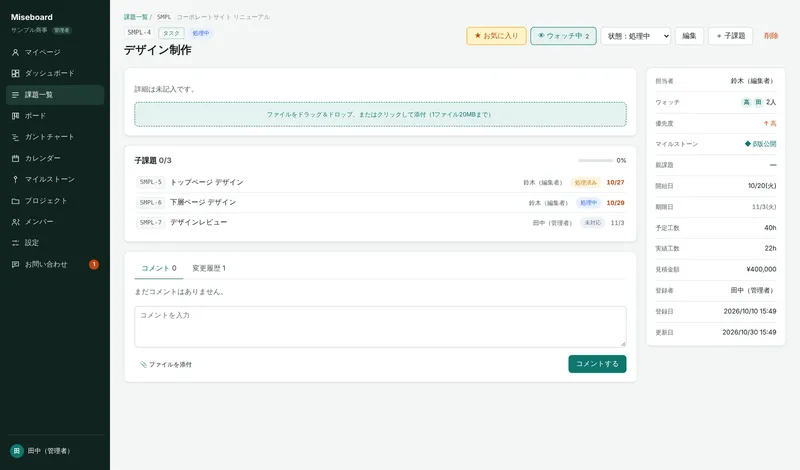800x470 pixels.
Task: Click the 登録日 2026/10/10 15:49 value
Action: (x=750, y=311)
